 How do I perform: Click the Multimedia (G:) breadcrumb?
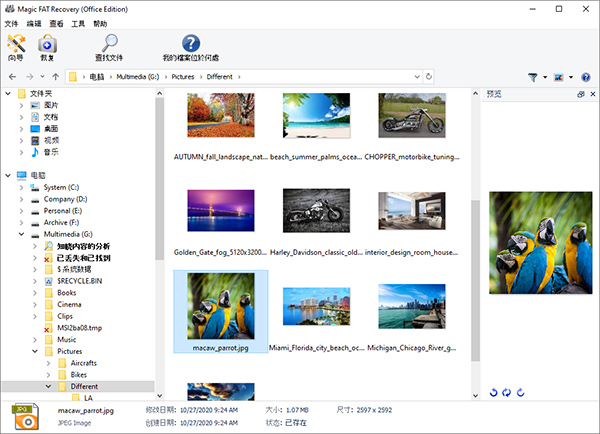(x=138, y=77)
